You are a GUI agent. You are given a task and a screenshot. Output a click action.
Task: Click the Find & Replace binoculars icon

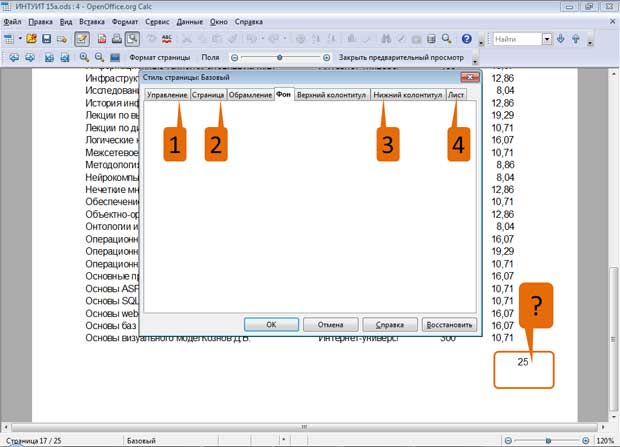[x=386, y=39]
